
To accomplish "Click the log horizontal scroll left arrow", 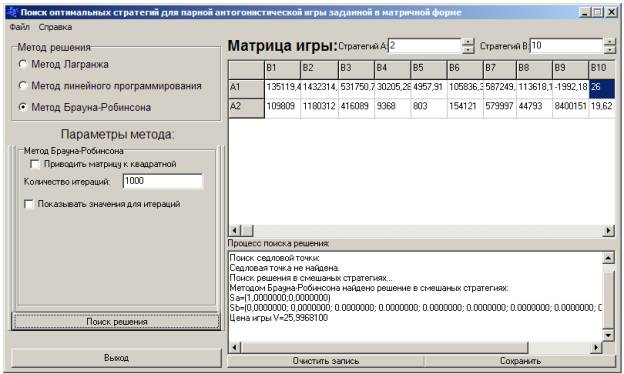I will coord(235,347).
